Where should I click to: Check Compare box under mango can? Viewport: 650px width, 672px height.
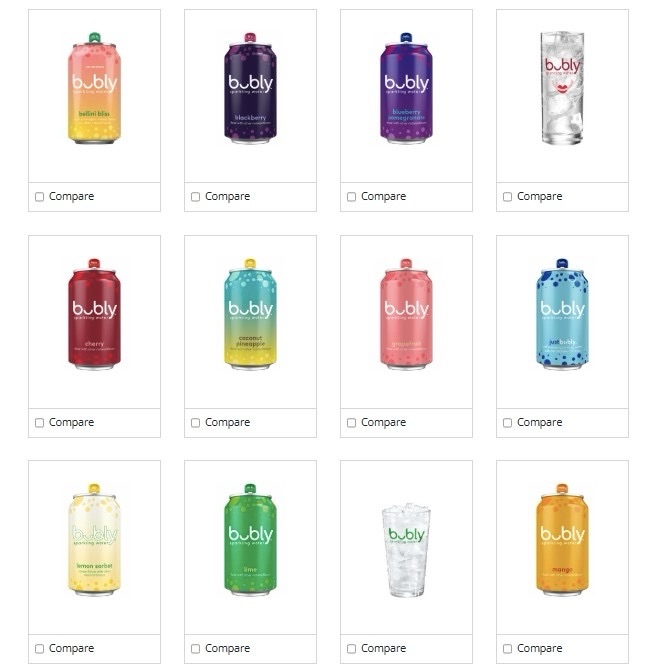pos(507,648)
